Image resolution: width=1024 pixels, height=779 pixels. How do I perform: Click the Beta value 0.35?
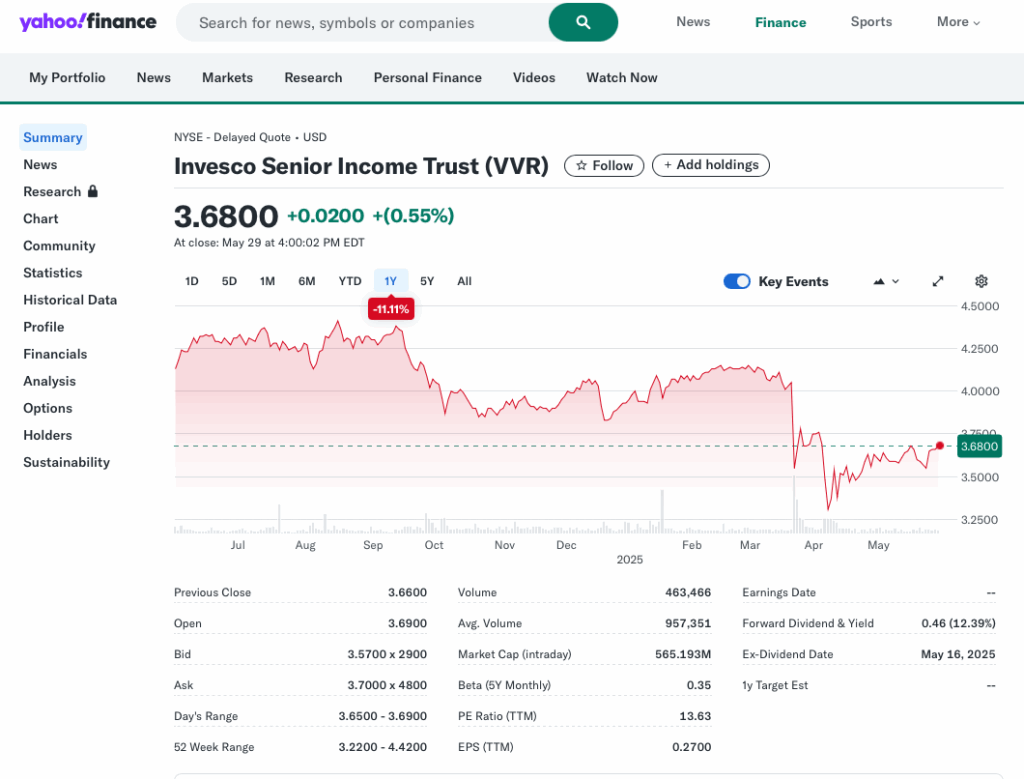pos(699,685)
